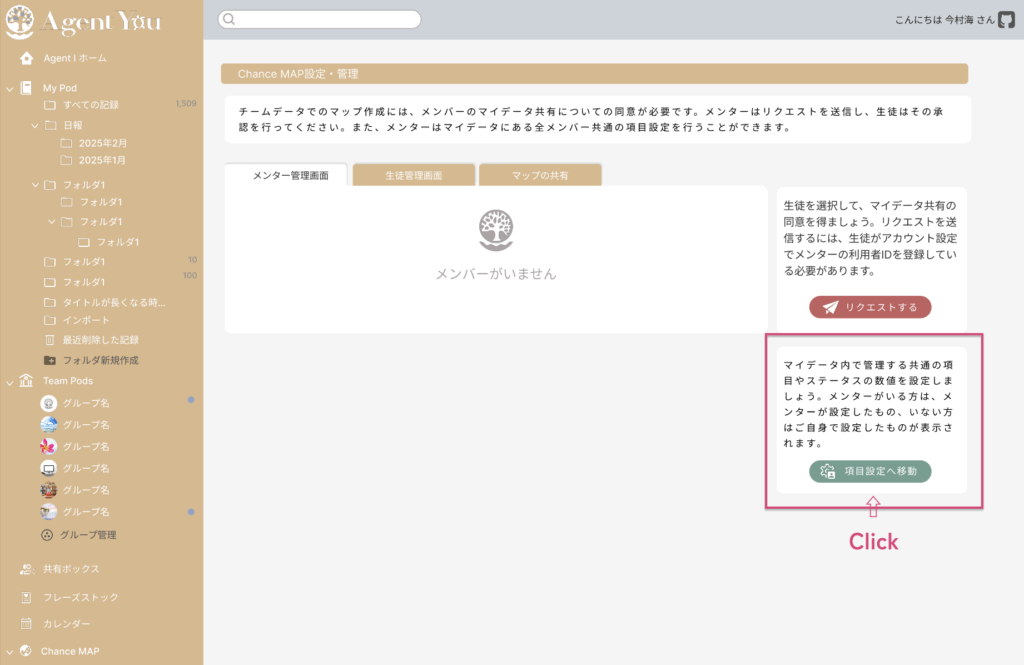Viewport: 1024px width, 665px height.
Task: Open the フォルダ新規作成 new folder icon
Action: pyautogui.click(x=50, y=360)
